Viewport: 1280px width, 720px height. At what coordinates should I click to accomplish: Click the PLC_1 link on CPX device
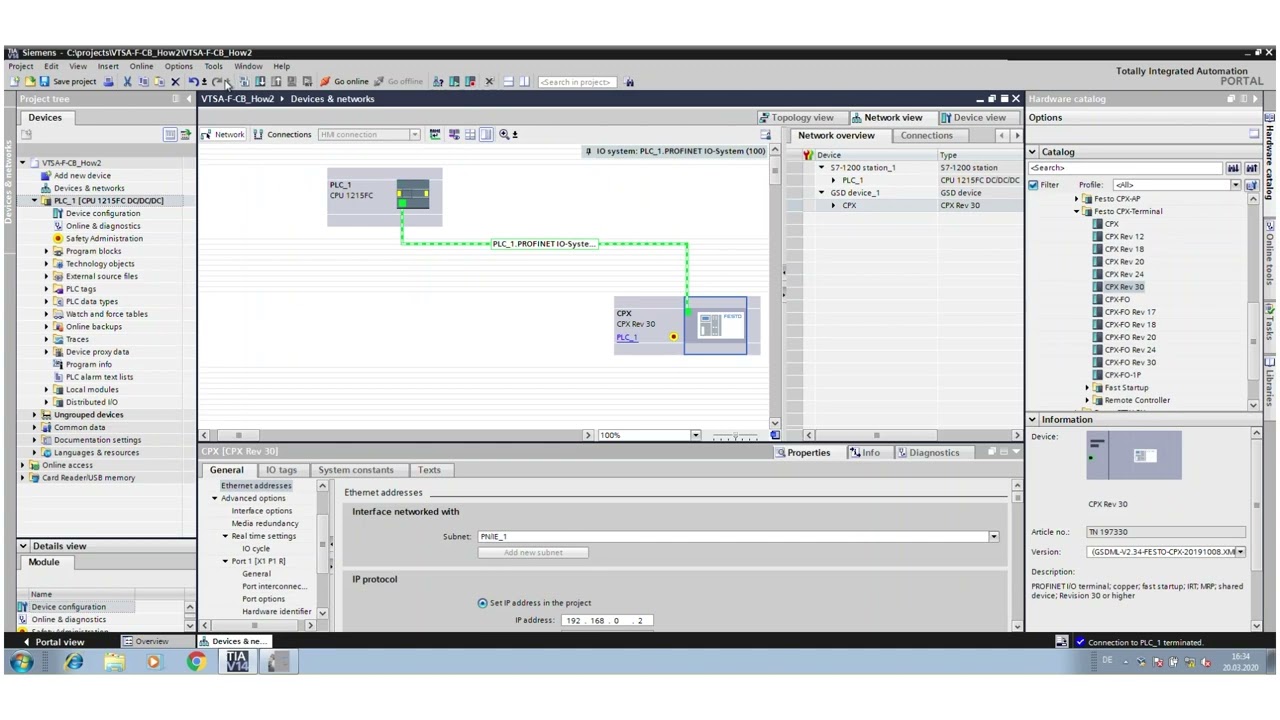[626, 337]
